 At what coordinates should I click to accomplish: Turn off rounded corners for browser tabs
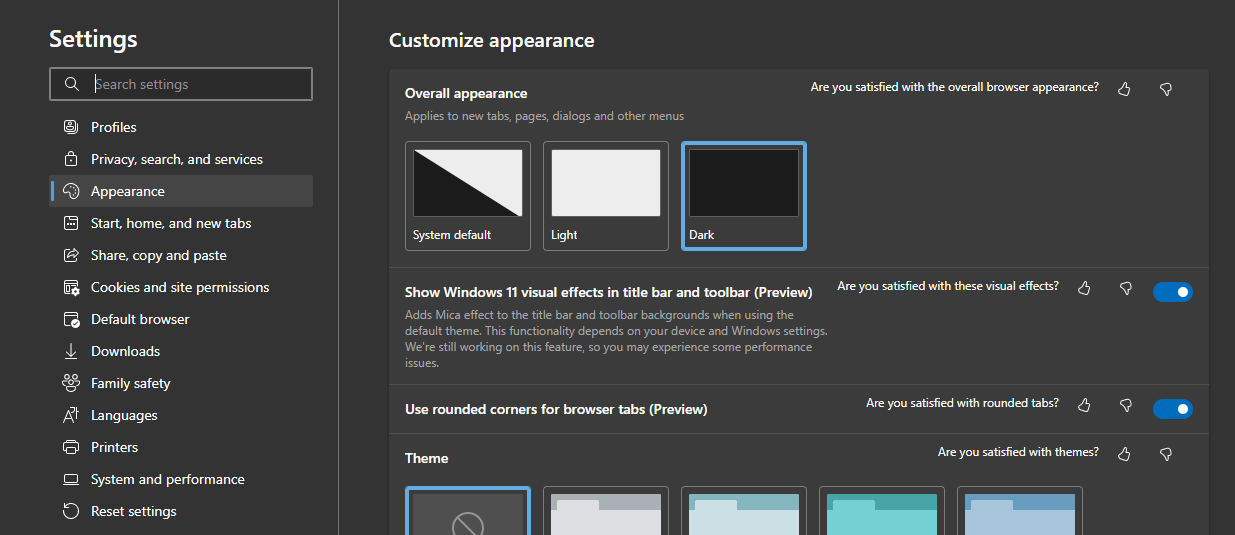click(x=1173, y=409)
